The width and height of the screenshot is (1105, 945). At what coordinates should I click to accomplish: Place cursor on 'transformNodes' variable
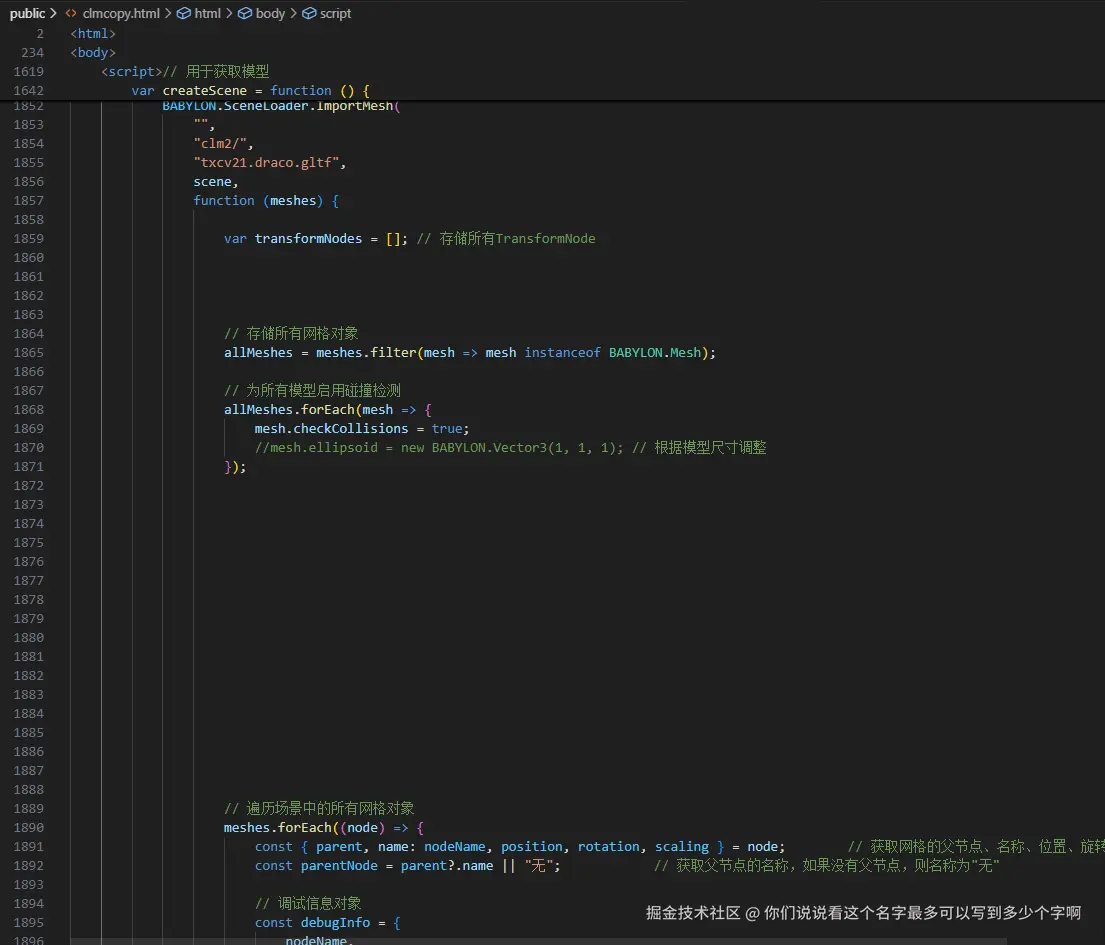[308, 238]
